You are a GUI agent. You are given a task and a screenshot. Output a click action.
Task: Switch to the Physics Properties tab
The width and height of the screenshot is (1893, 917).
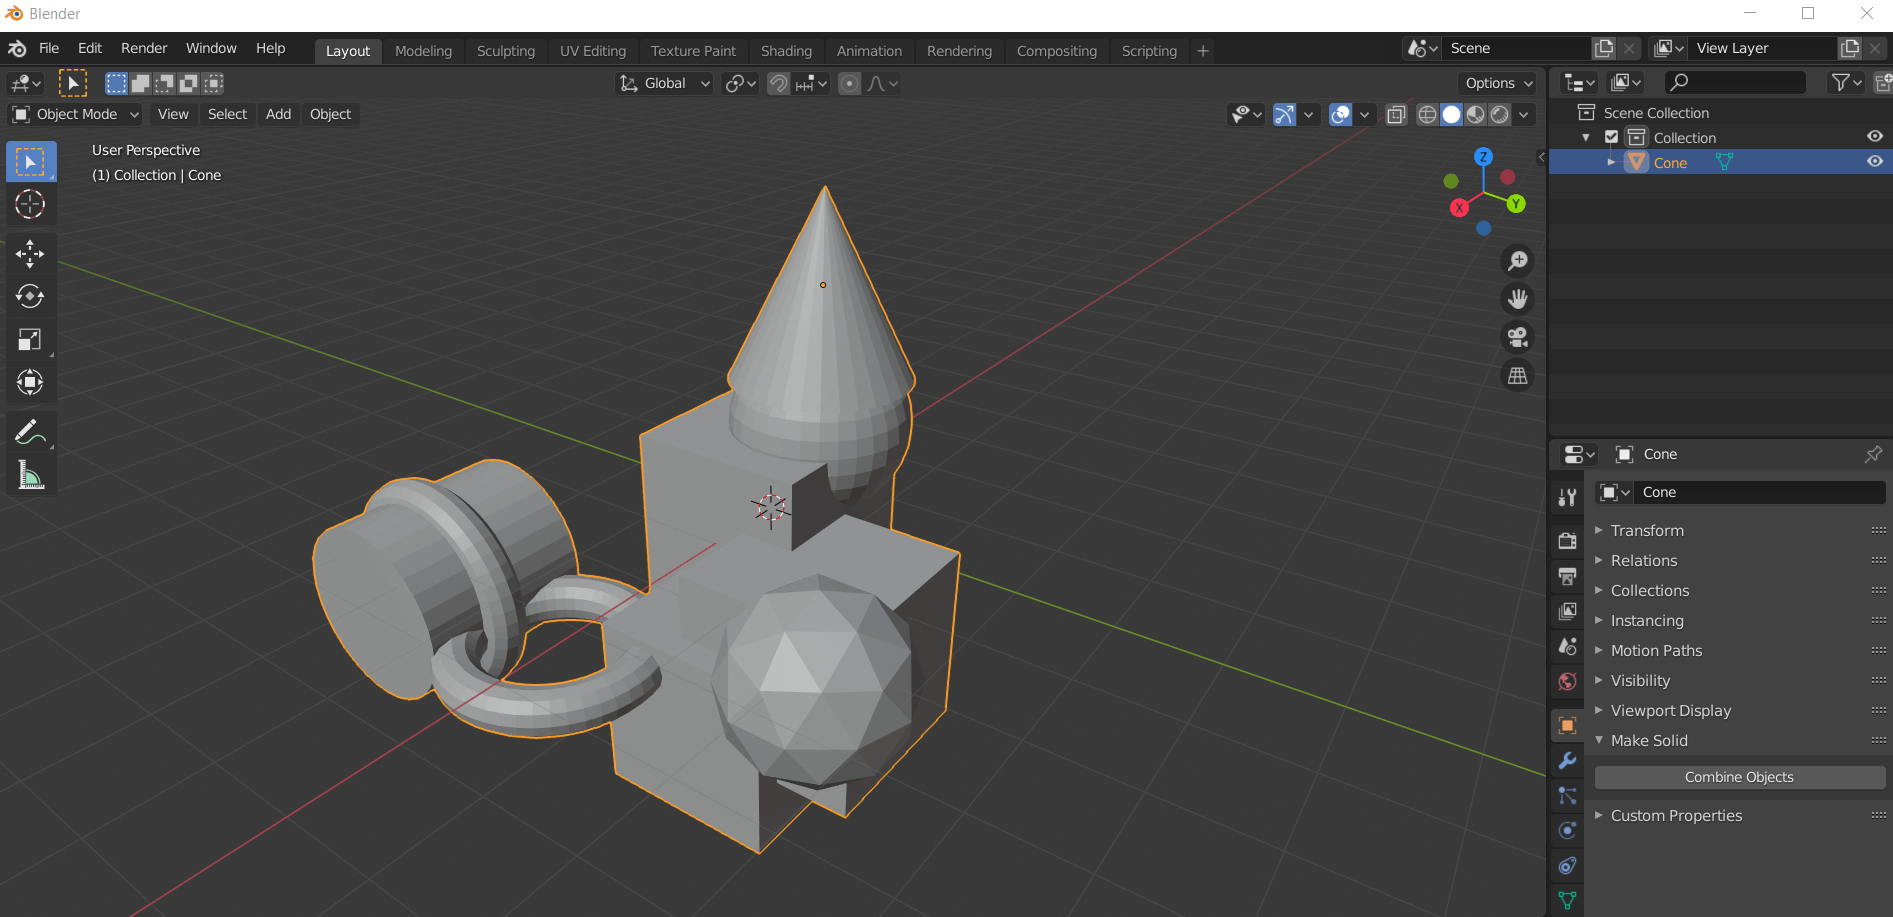(1566, 829)
